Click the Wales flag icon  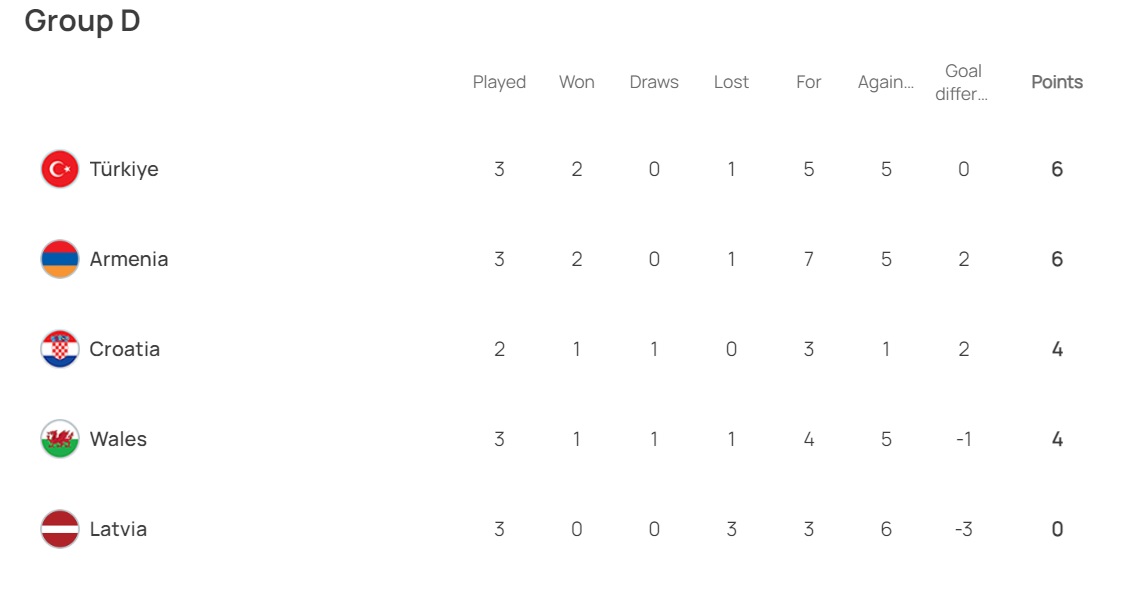click(60, 439)
